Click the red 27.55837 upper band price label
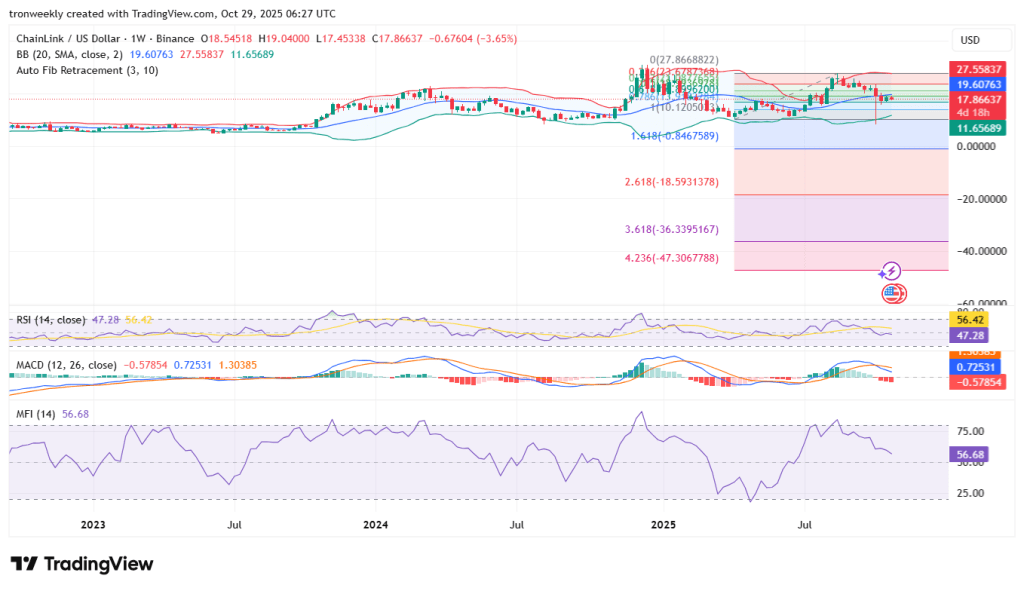Screen dimensions: 1024x591 point(978,69)
